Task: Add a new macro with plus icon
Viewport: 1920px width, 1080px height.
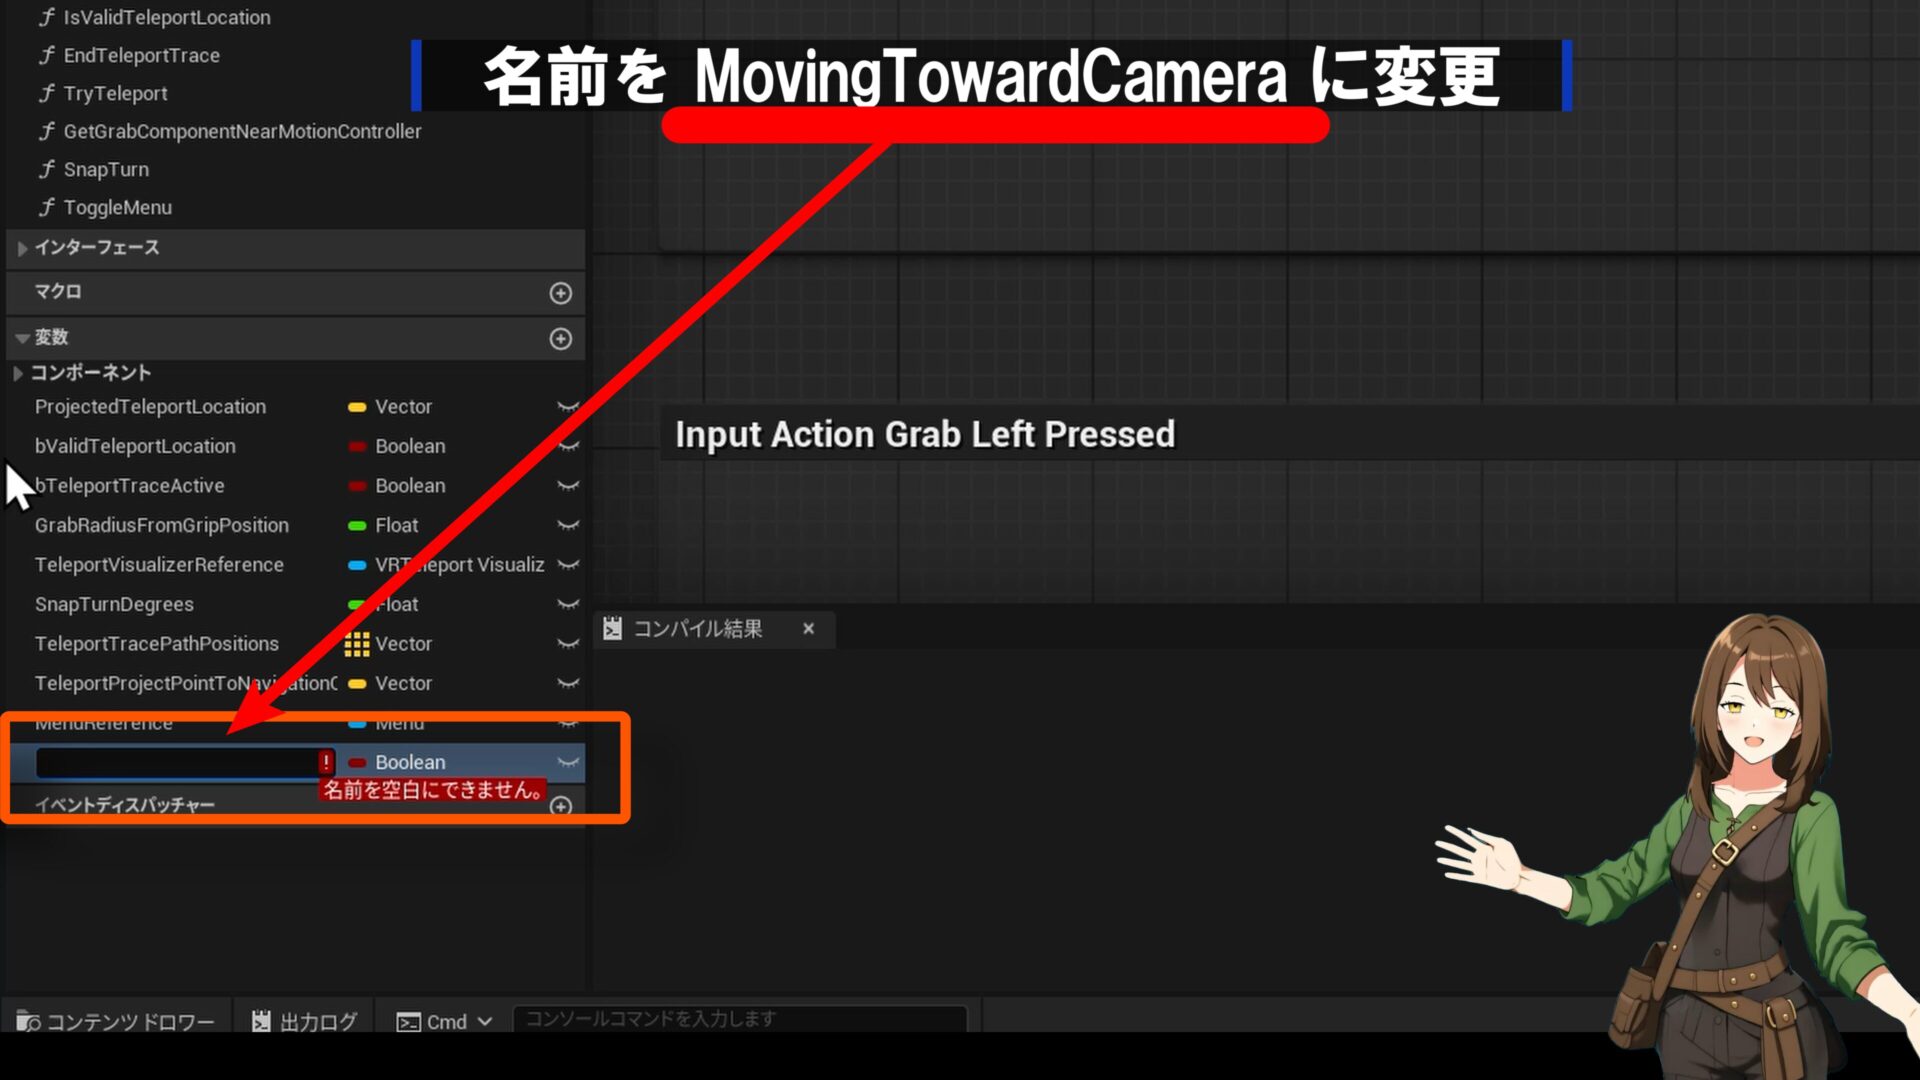Action: pyautogui.click(x=560, y=293)
